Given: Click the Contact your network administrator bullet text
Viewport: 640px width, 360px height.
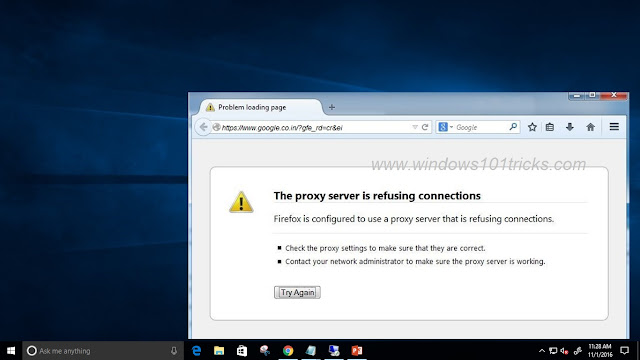Looking at the screenshot, I should [415, 261].
